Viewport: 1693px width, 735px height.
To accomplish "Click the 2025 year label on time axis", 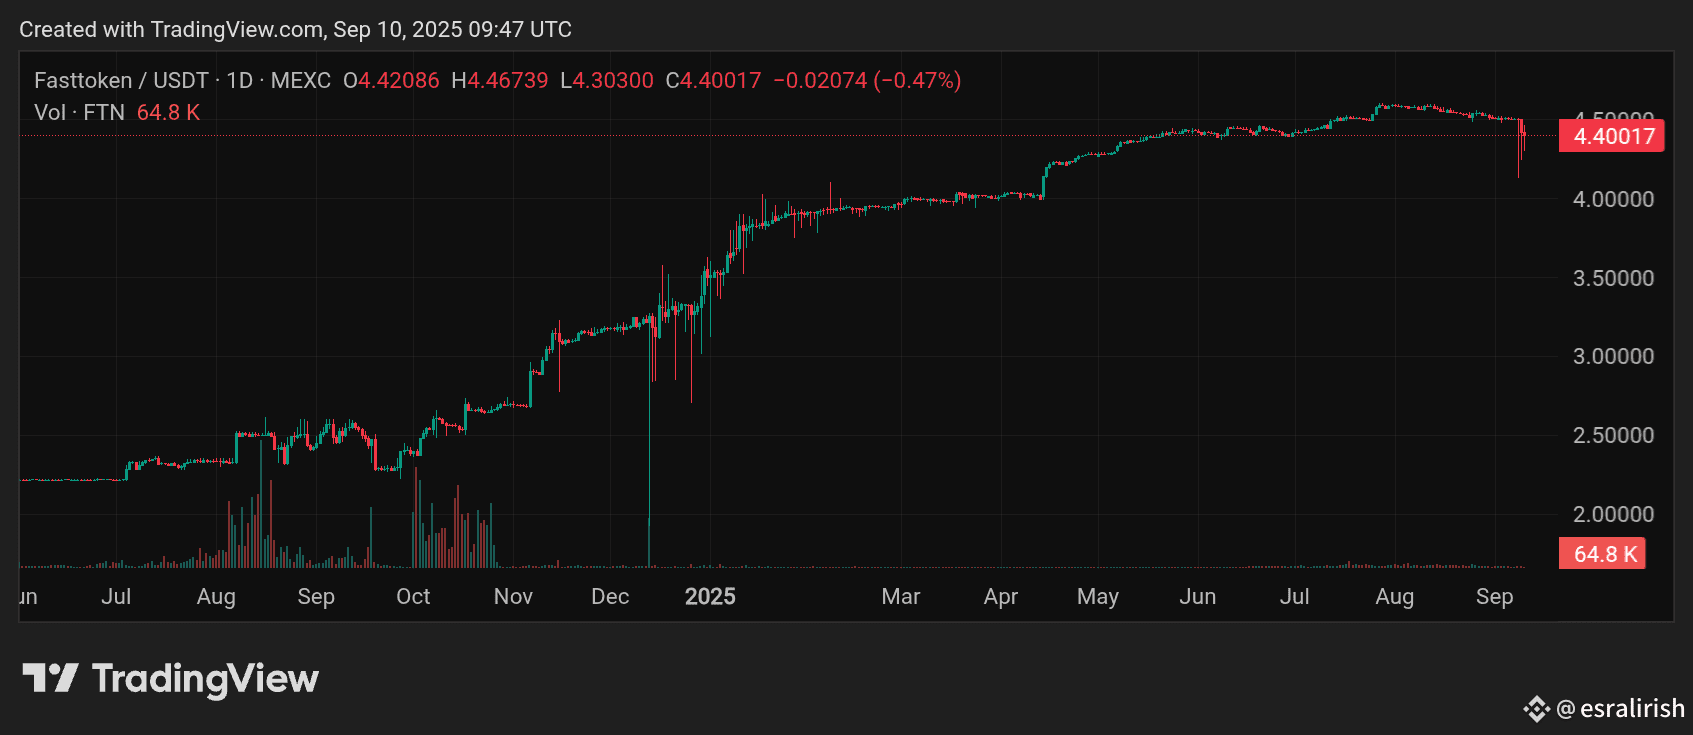I will pos(710,596).
